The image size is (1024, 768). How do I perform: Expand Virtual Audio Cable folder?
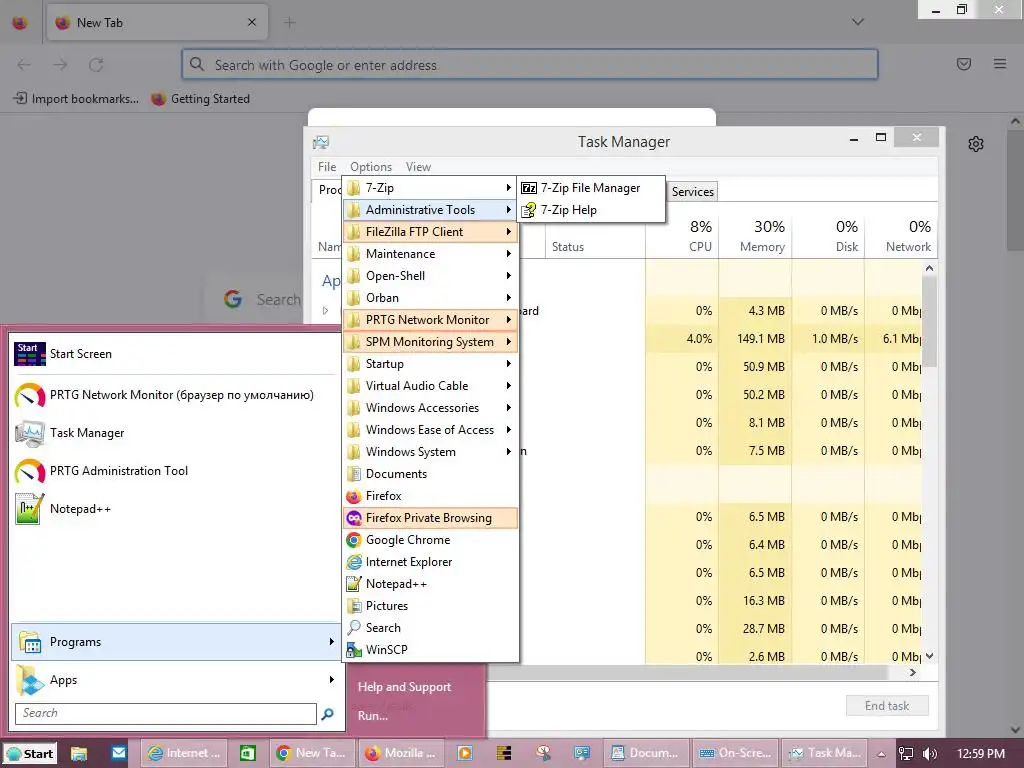point(430,386)
